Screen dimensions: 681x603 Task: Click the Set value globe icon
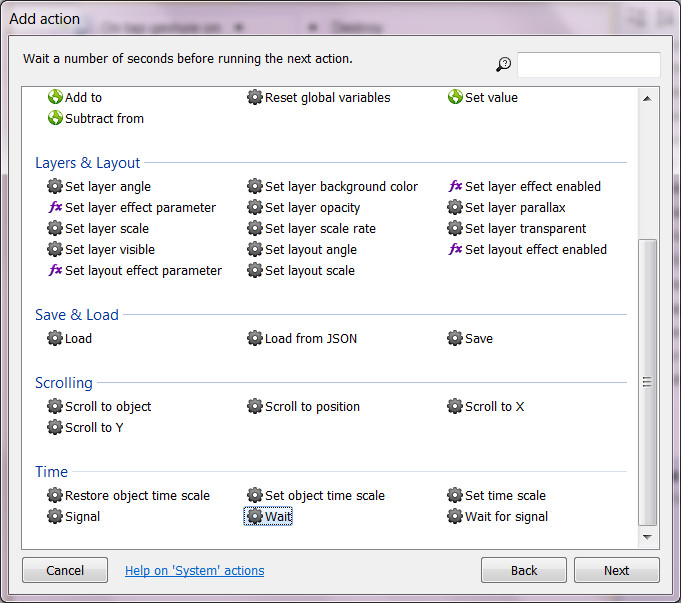[455, 97]
